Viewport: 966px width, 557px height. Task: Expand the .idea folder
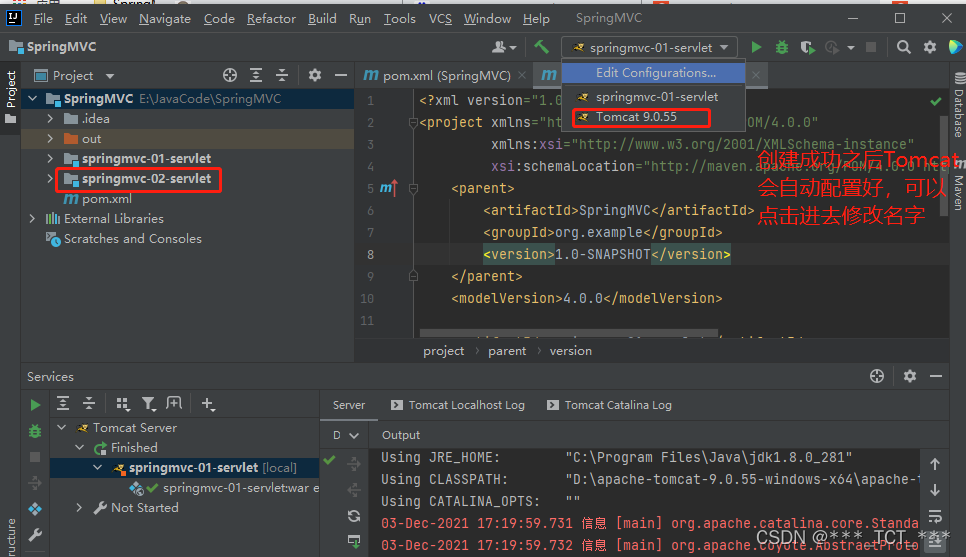51,118
